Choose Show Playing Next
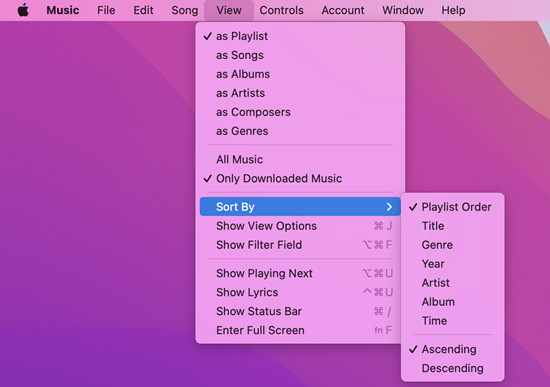Viewport: 550px width, 387px height. [300, 273]
